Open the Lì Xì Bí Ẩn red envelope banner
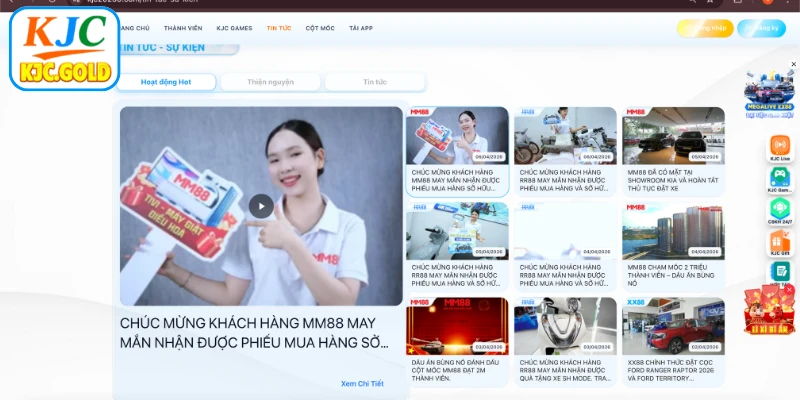 (x=769, y=311)
